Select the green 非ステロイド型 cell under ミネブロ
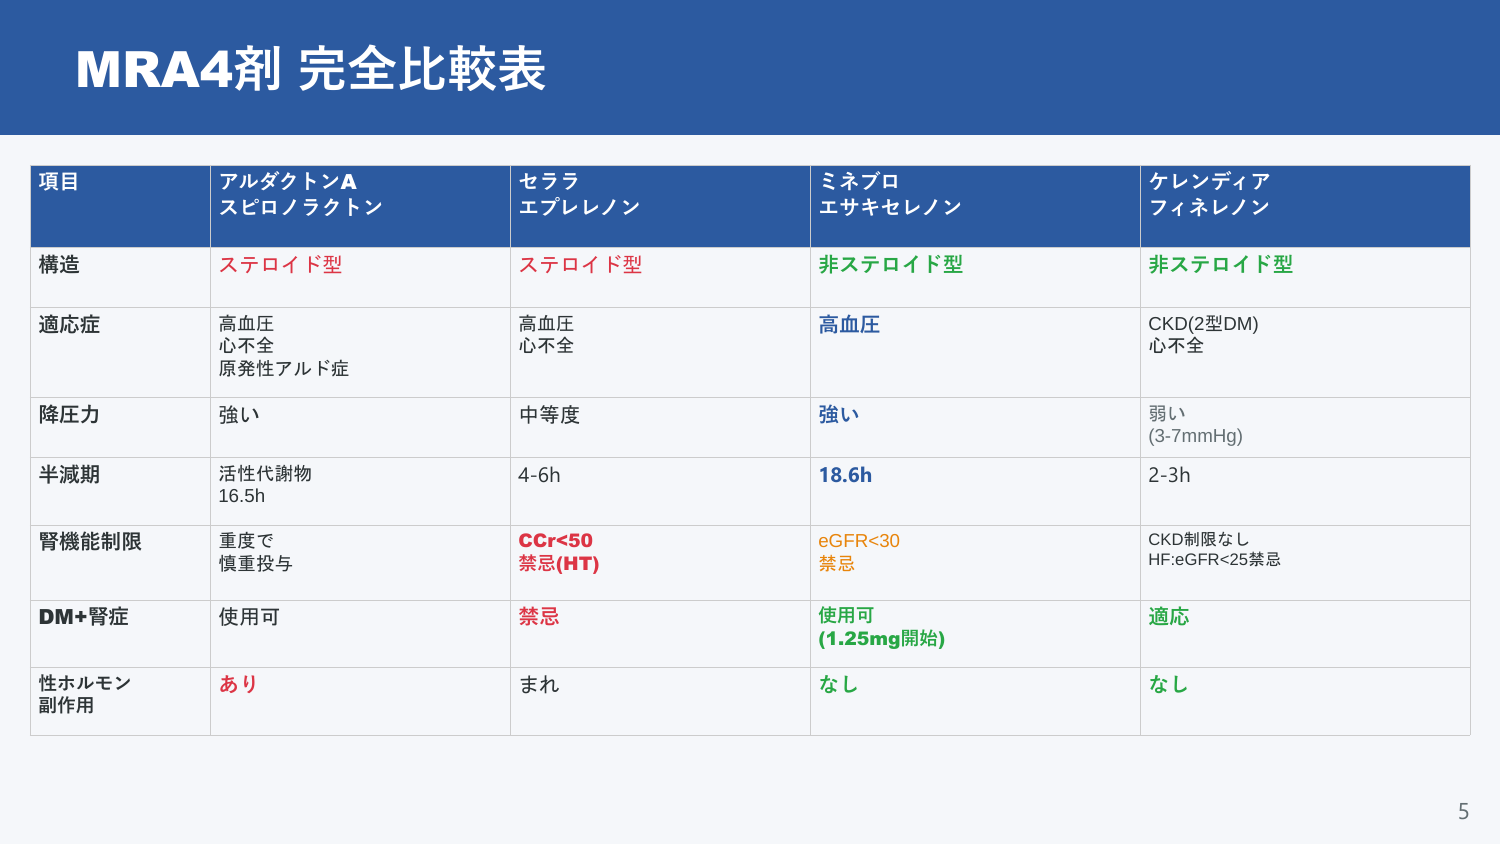Image resolution: width=1500 pixels, height=844 pixels. (x=975, y=277)
